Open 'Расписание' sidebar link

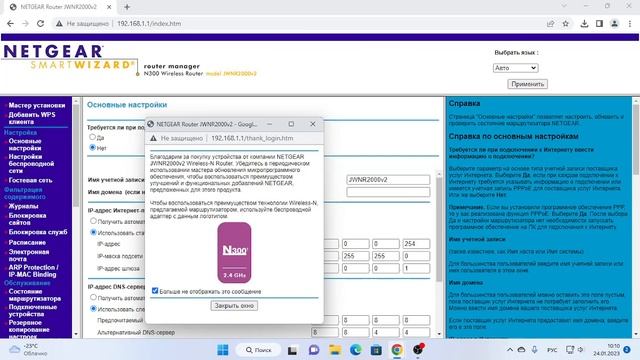pos(27,242)
